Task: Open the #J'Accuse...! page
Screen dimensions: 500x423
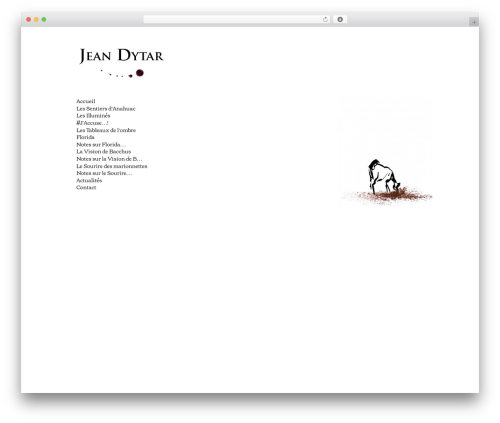Action: click(92, 123)
